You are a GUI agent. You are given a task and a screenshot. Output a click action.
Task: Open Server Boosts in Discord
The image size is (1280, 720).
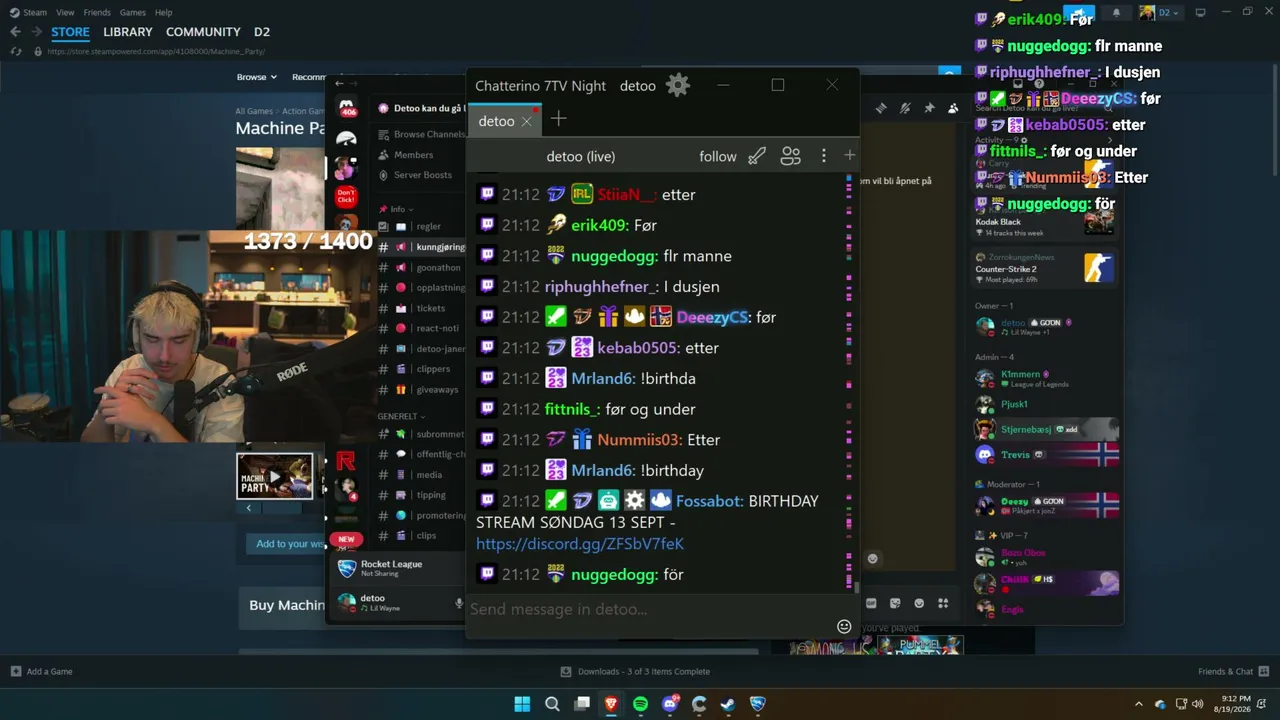click(x=415, y=175)
